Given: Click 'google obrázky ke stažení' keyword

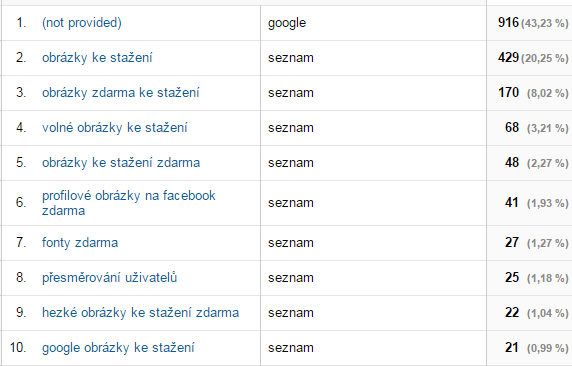Looking at the screenshot, I should (118, 348).
